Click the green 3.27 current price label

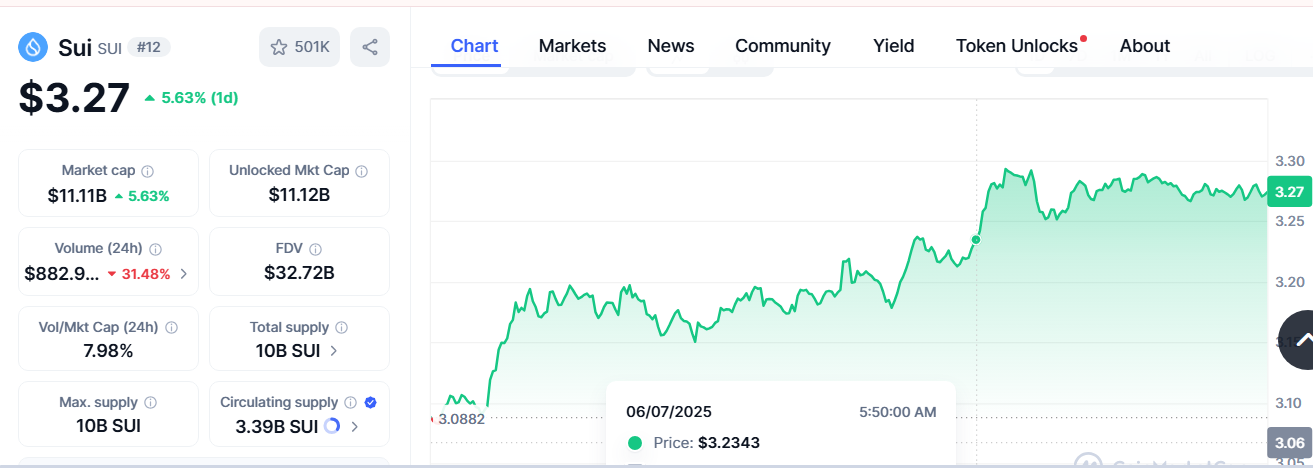pyautogui.click(x=1289, y=192)
